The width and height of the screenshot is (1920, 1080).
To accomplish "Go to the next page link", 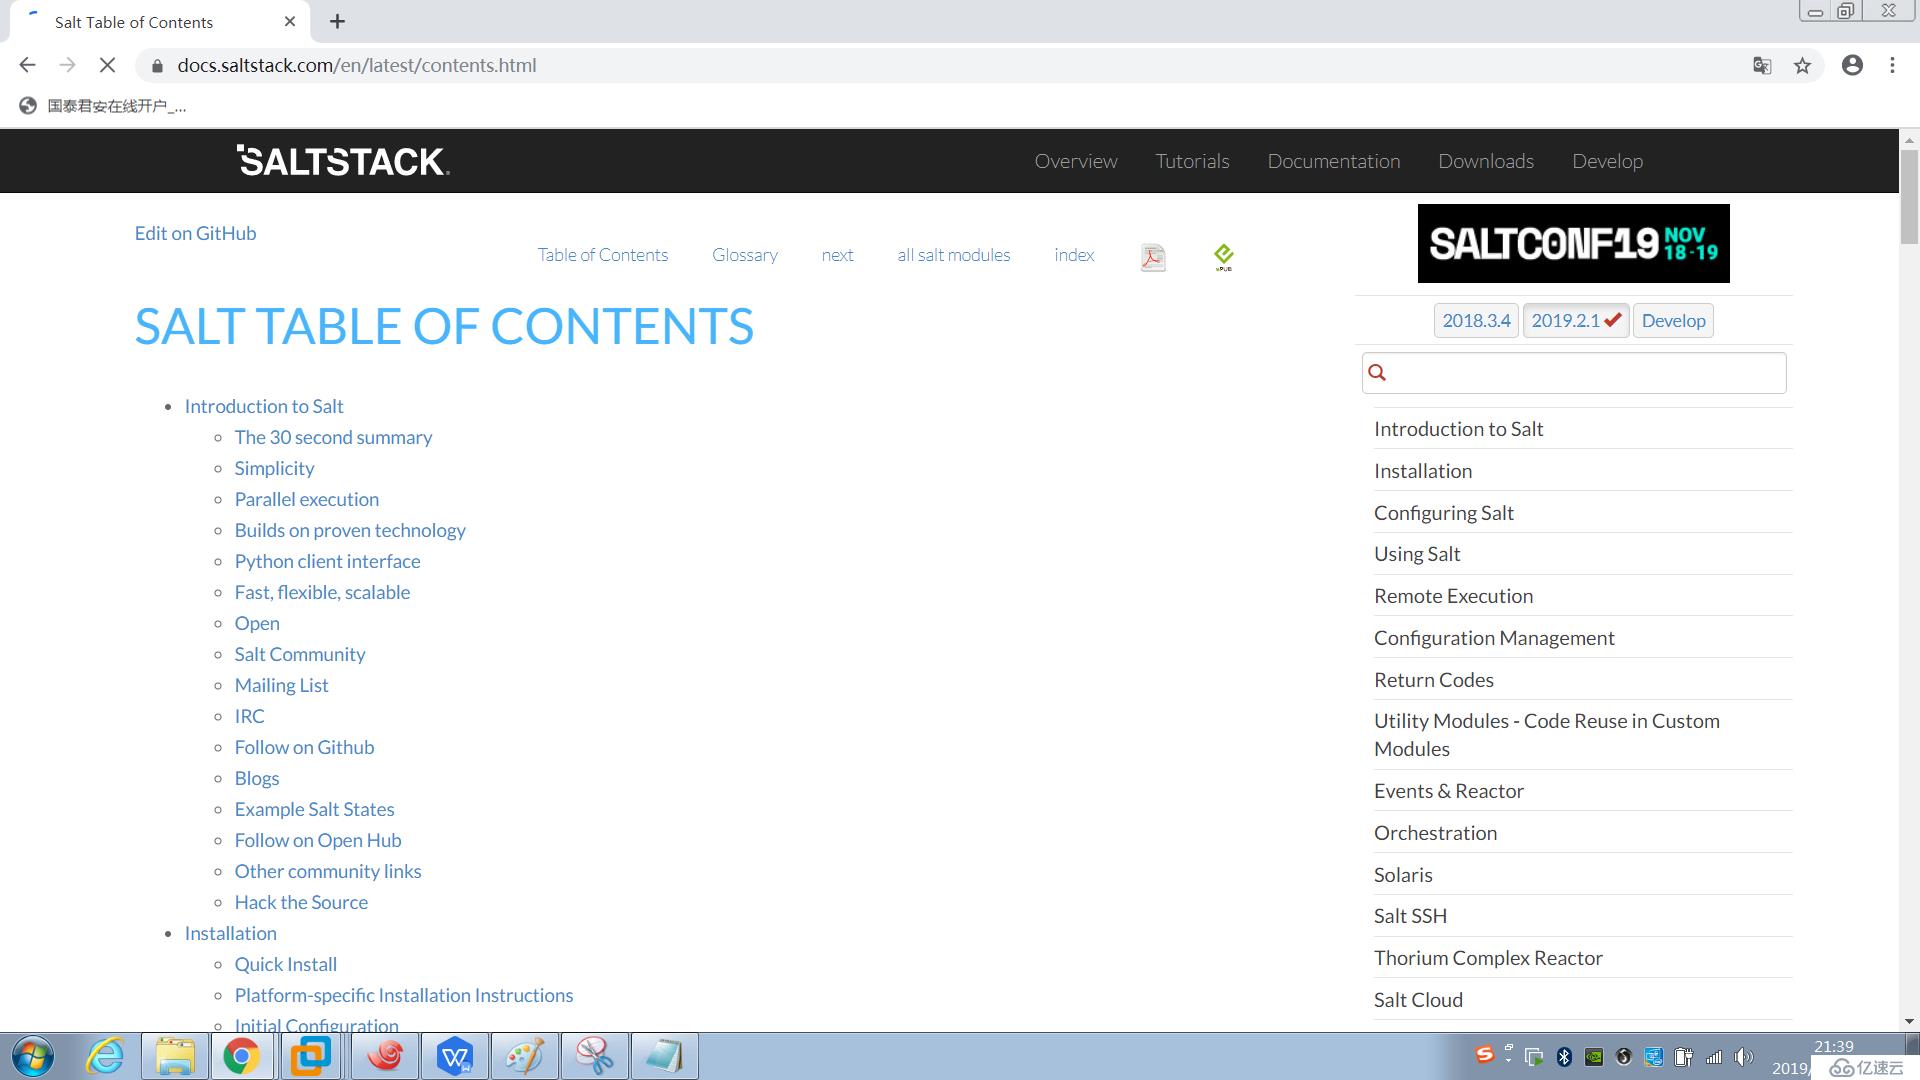I will pos(837,255).
